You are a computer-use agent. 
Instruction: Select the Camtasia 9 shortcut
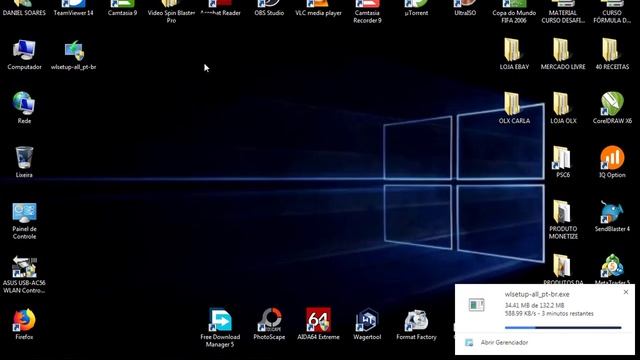[122, 8]
